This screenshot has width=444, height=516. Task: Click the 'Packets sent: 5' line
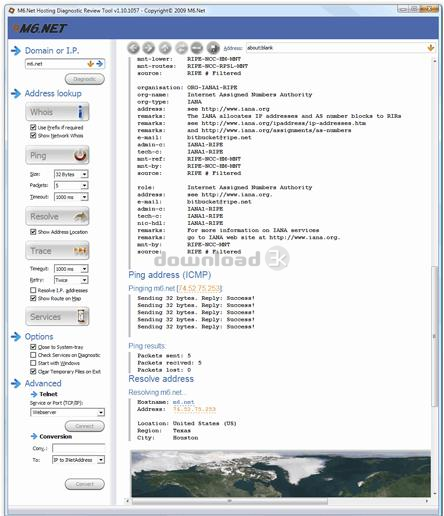(164, 356)
